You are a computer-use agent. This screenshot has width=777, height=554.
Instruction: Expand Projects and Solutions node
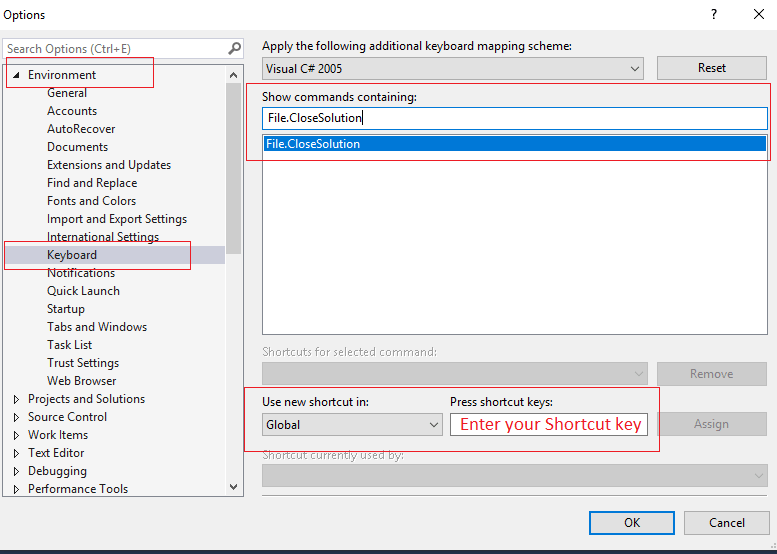click(16, 399)
